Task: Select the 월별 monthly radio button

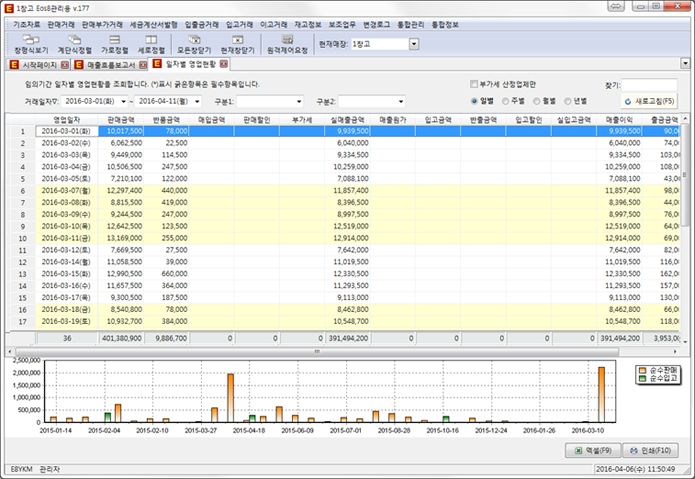Action: (536, 101)
